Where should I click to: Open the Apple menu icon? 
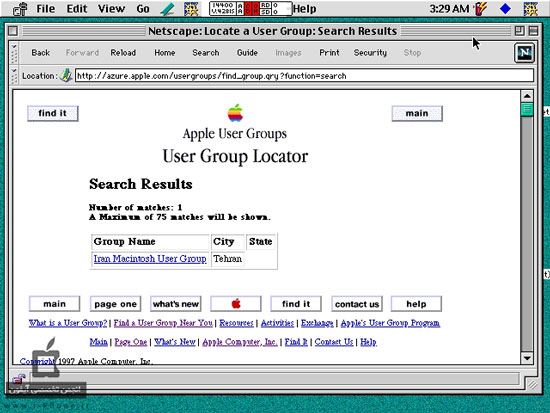point(20,9)
